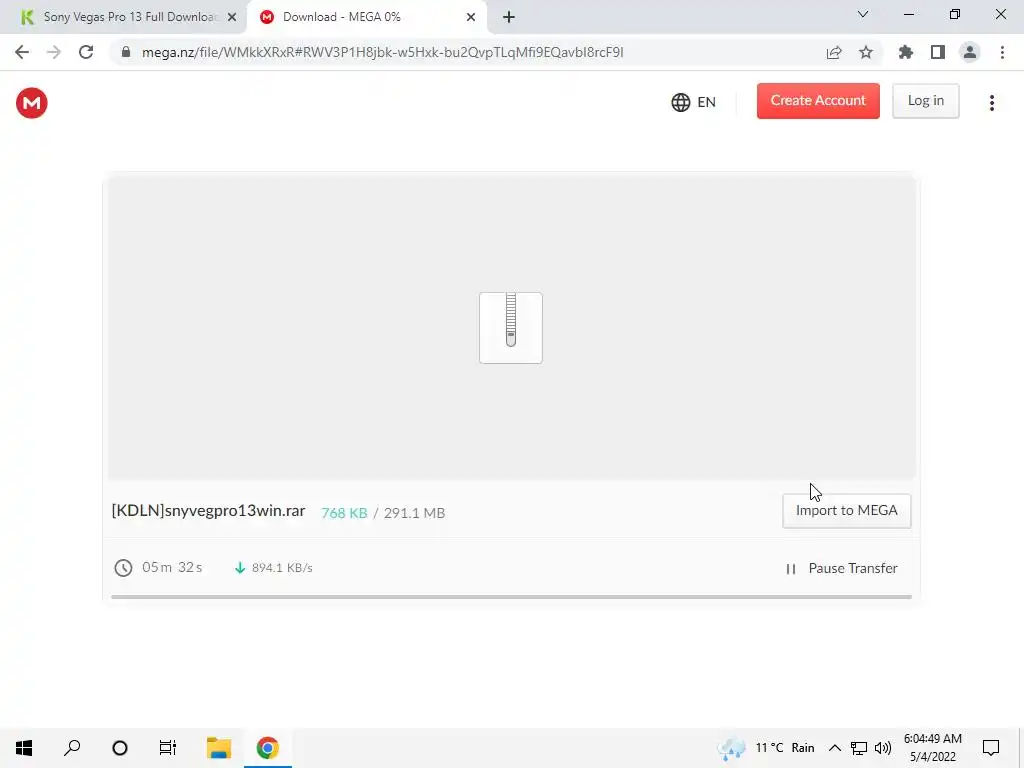Click the network tray icon
This screenshot has height=768, width=1024.
[x=859, y=748]
